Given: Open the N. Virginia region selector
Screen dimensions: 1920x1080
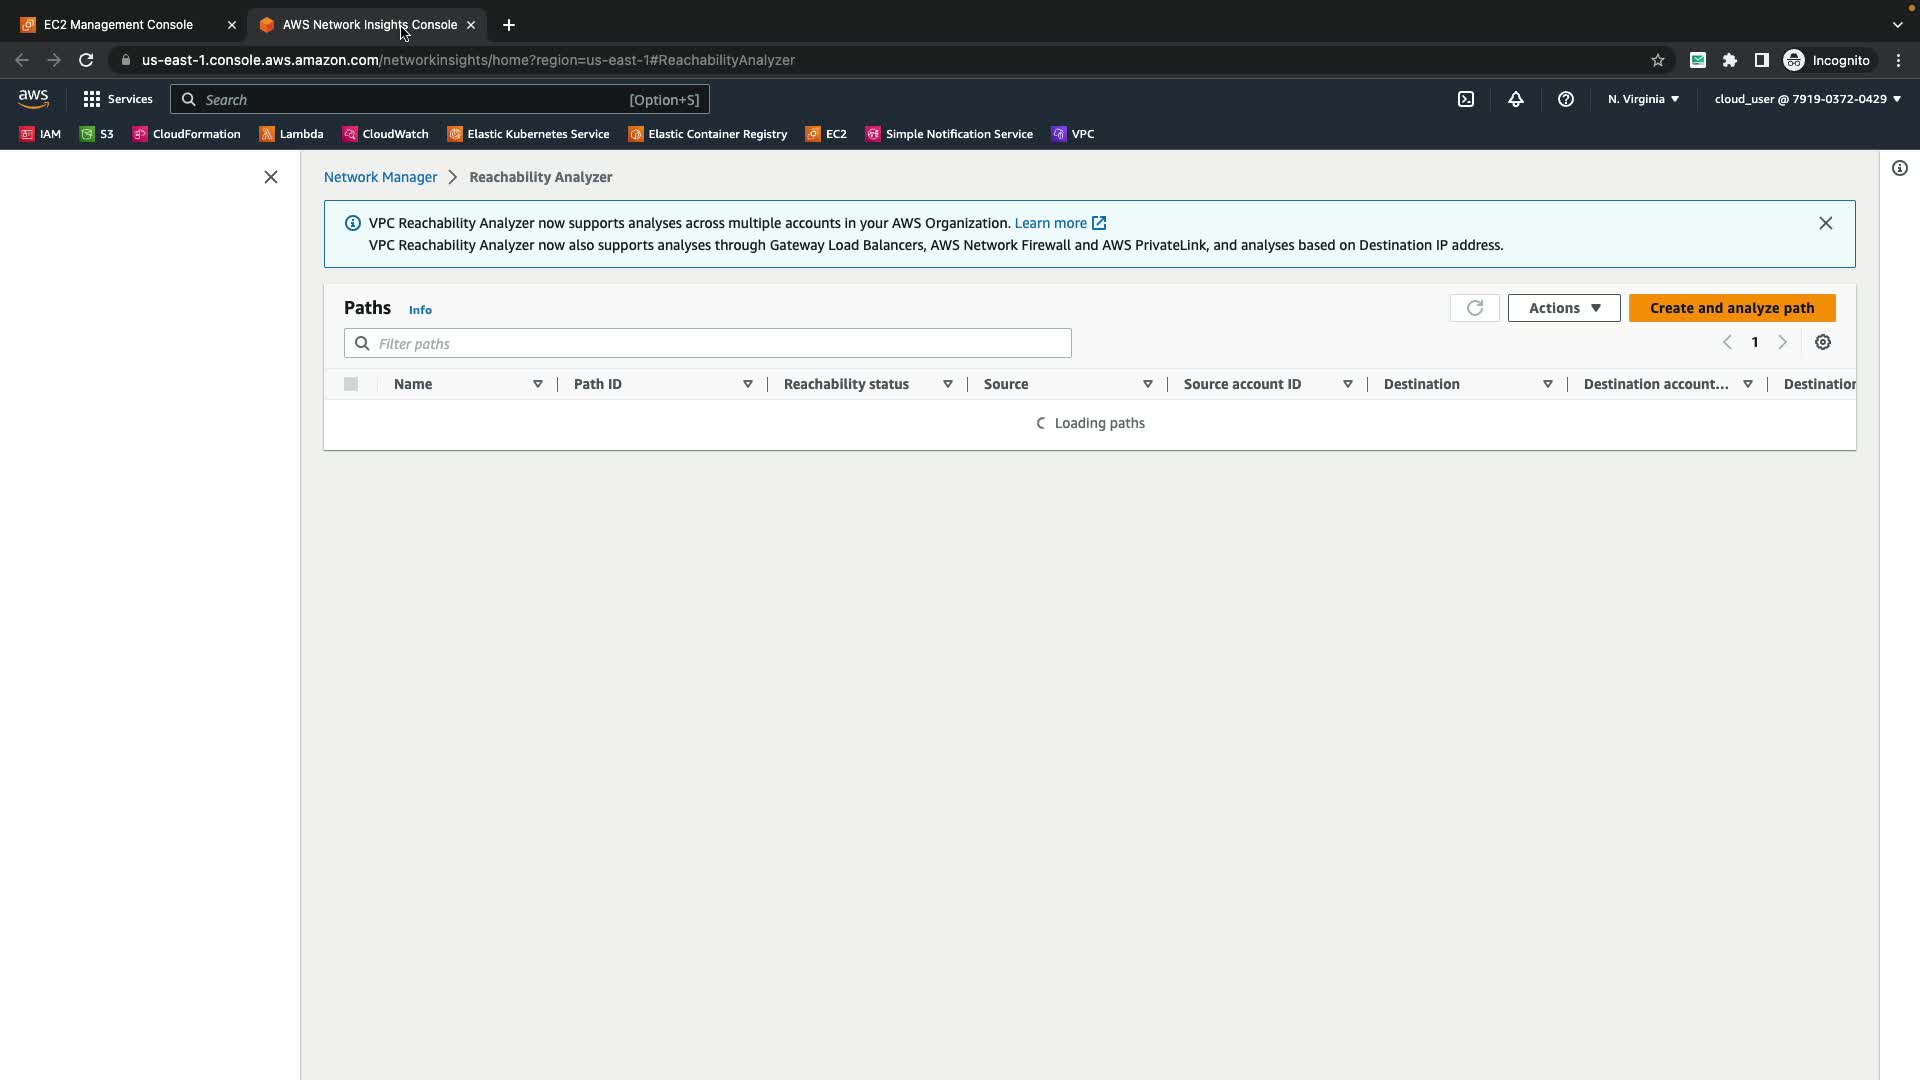Looking at the screenshot, I should coord(1643,99).
